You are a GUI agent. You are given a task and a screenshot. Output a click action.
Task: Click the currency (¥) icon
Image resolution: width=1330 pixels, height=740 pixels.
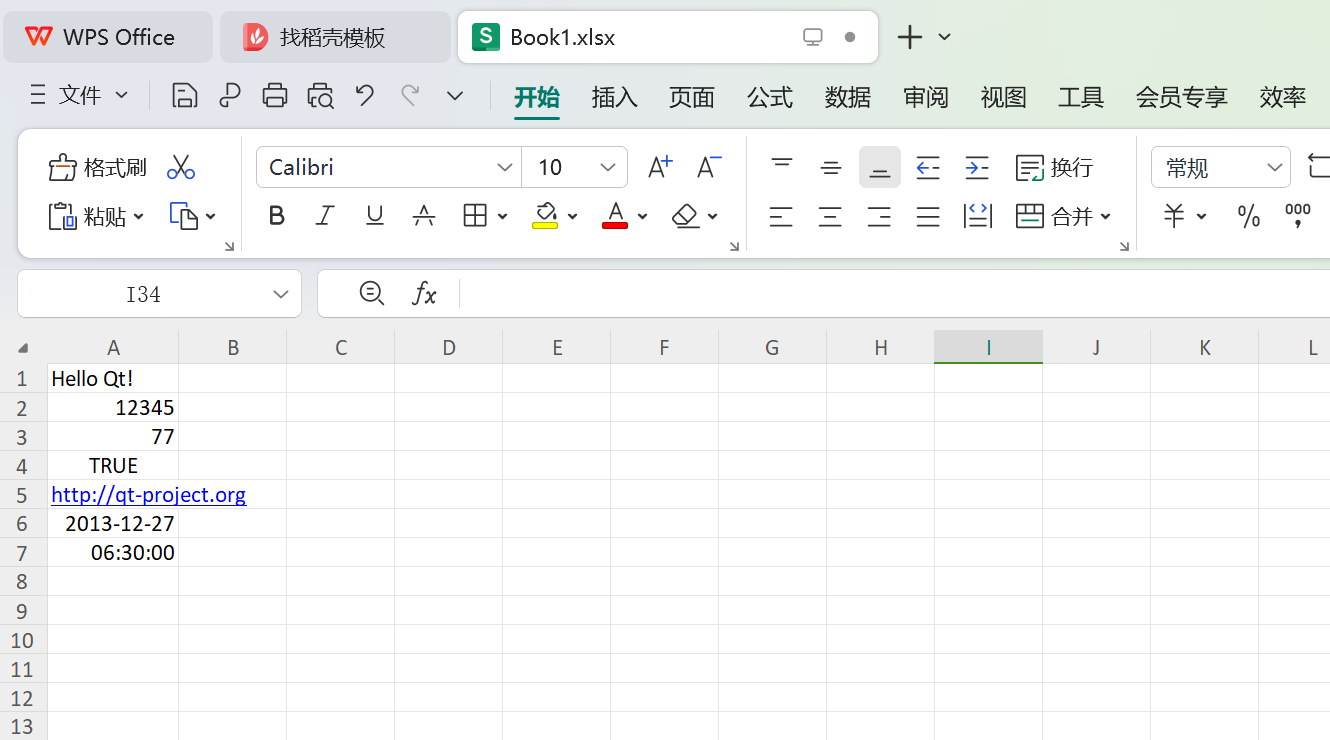point(1174,216)
